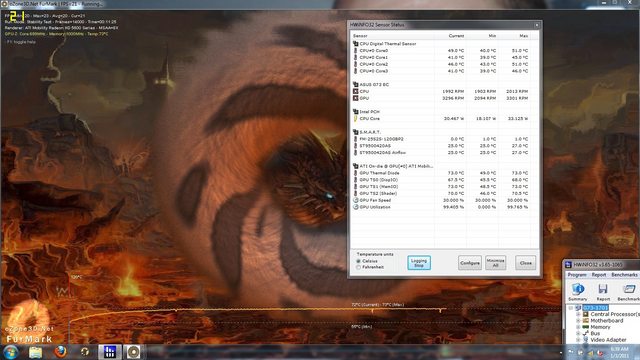Click ASUS G73 EC sensor group icon

click(x=355, y=84)
